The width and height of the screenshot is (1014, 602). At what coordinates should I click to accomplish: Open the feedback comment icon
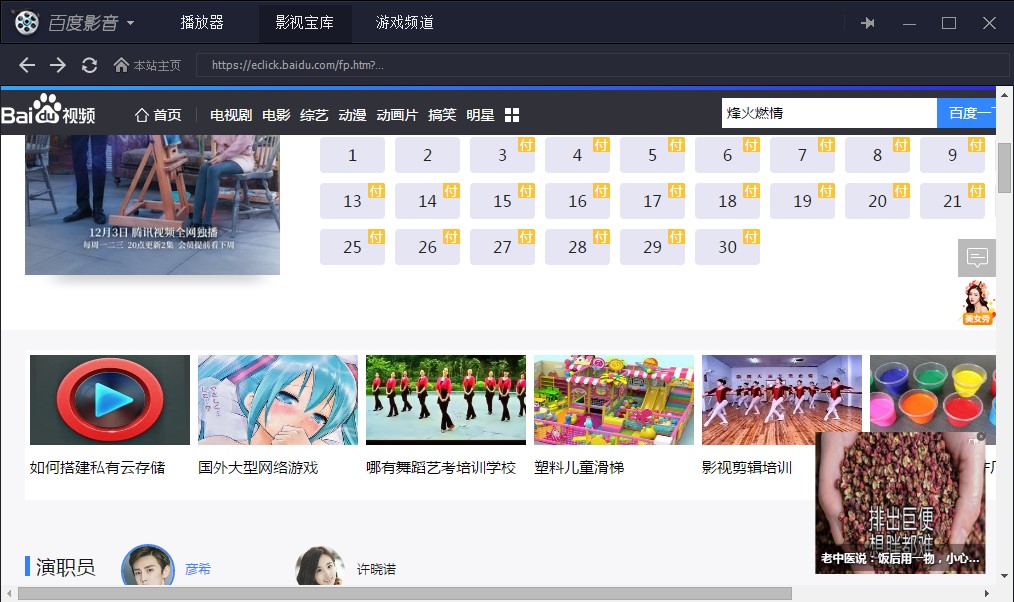coord(977,257)
